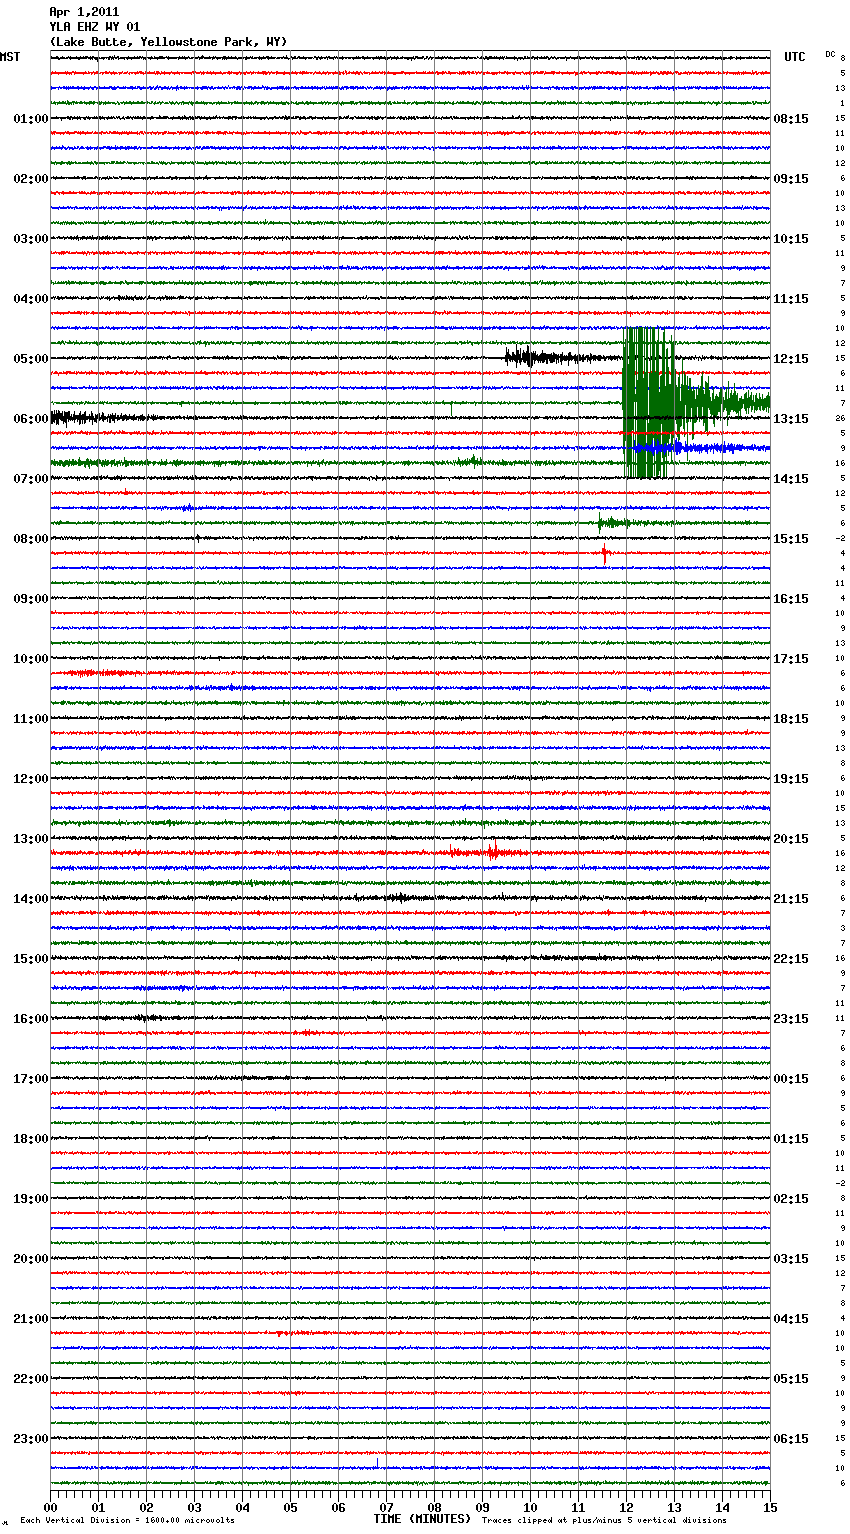Click minute tick label "07" on bottom axis
The width and height of the screenshot is (850, 1534).
coord(387,1507)
